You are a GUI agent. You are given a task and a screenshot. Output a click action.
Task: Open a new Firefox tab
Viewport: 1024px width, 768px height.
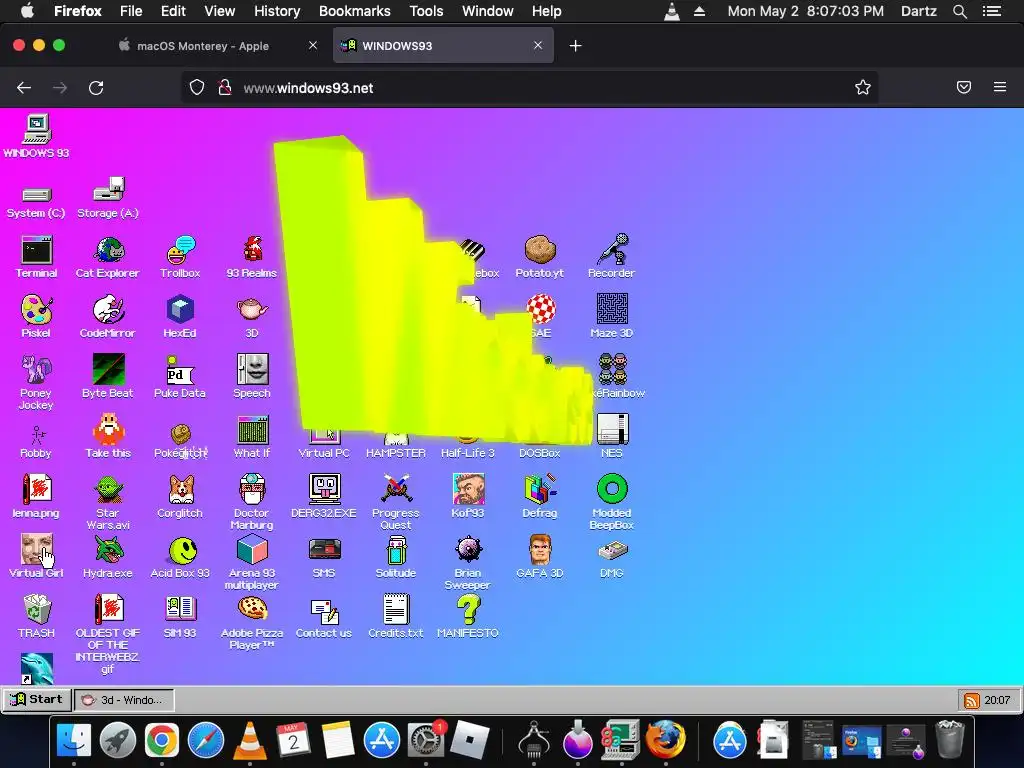pyautogui.click(x=575, y=46)
